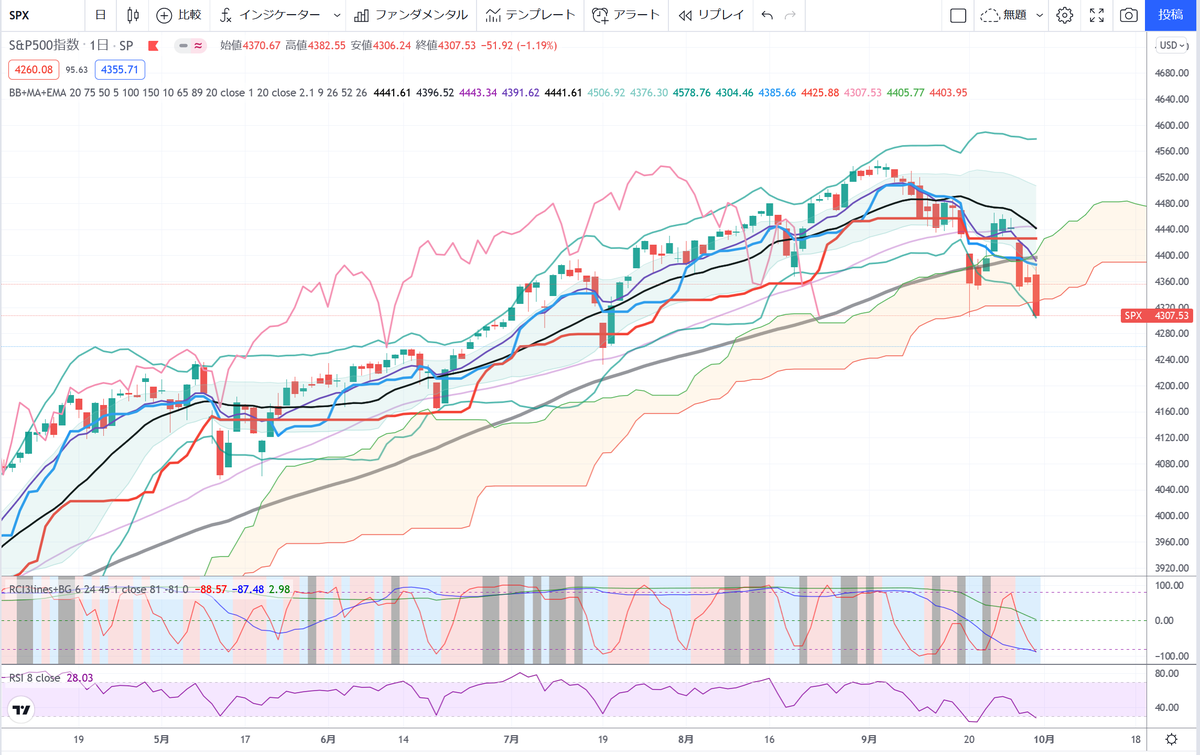The width and height of the screenshot is (1200, 755).
Task: Enter fullscreen mode
Action: point(1097,15)
